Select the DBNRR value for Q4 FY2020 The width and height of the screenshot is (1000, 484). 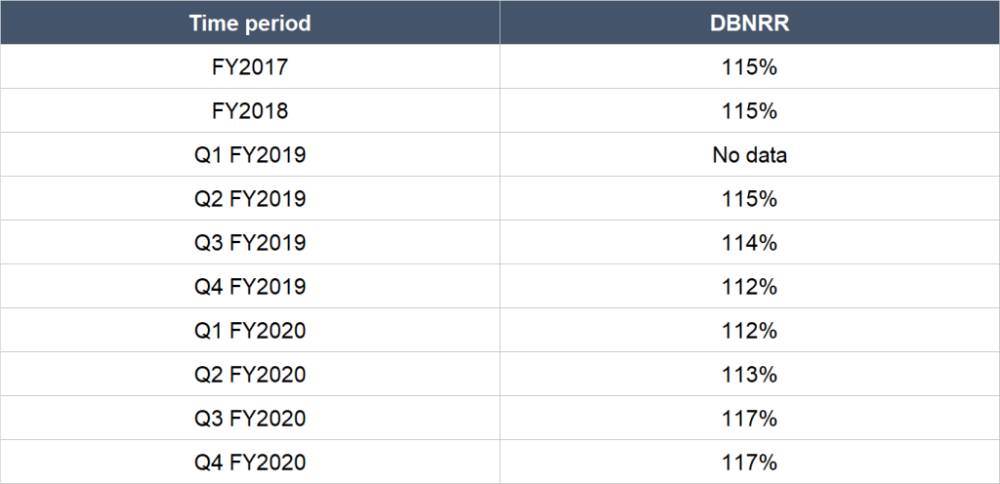pyautogui.click(x=749, y=463)
